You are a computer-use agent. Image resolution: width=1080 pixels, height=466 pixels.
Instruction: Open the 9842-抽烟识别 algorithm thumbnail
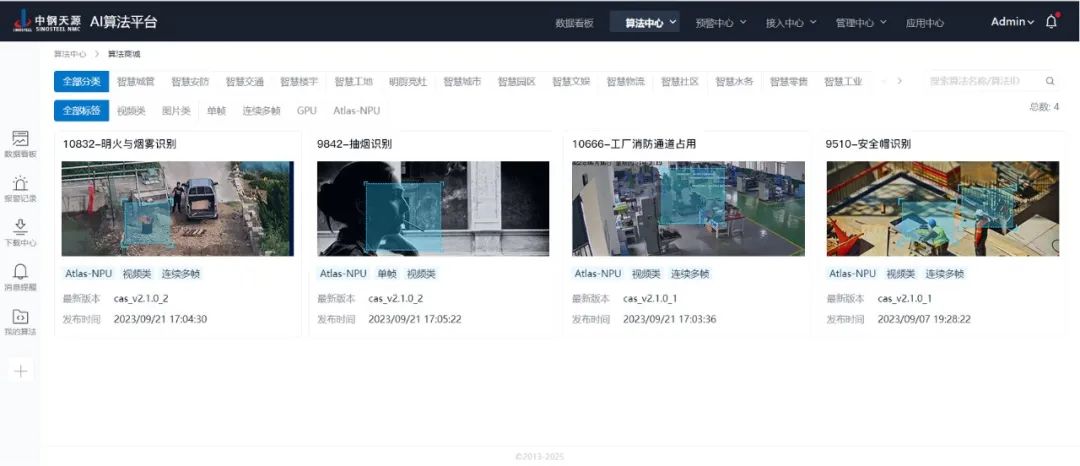click(x=433, y=208)
